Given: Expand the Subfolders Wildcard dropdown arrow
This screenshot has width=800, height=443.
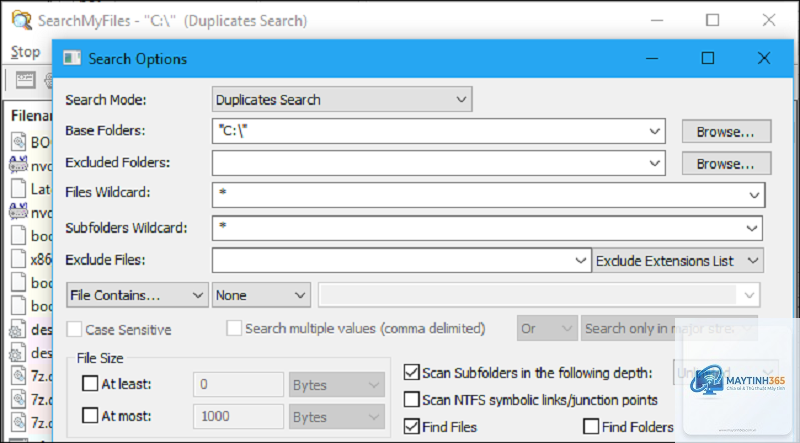Looking at the screenshot, I should pos(752,228).
